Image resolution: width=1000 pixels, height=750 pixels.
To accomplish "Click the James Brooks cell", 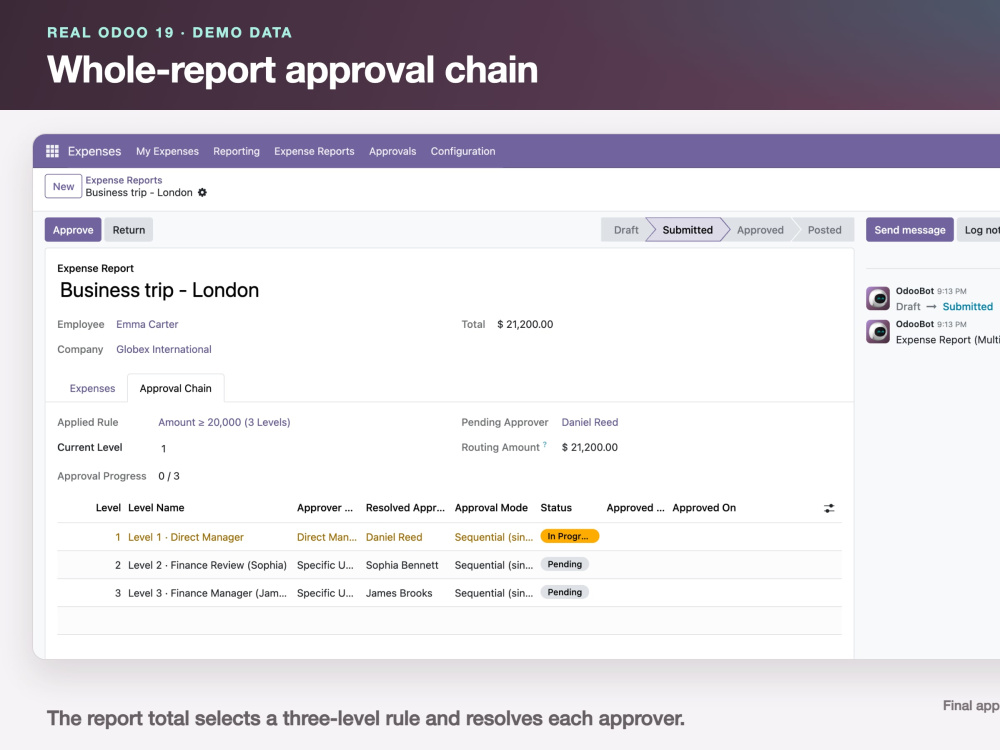I will (399, 593).
